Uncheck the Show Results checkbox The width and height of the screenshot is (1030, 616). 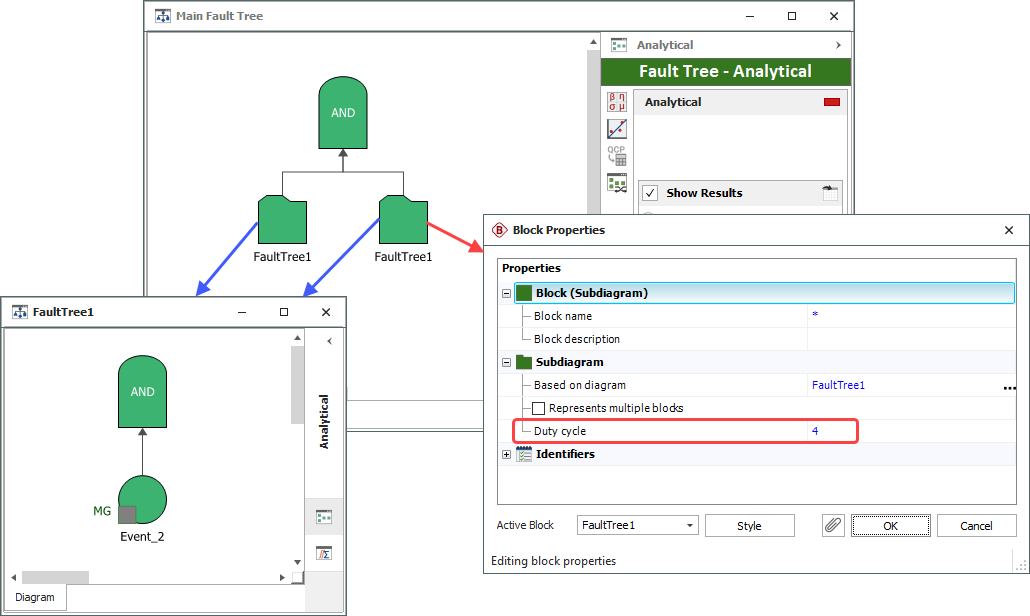(x=650, y=194)
